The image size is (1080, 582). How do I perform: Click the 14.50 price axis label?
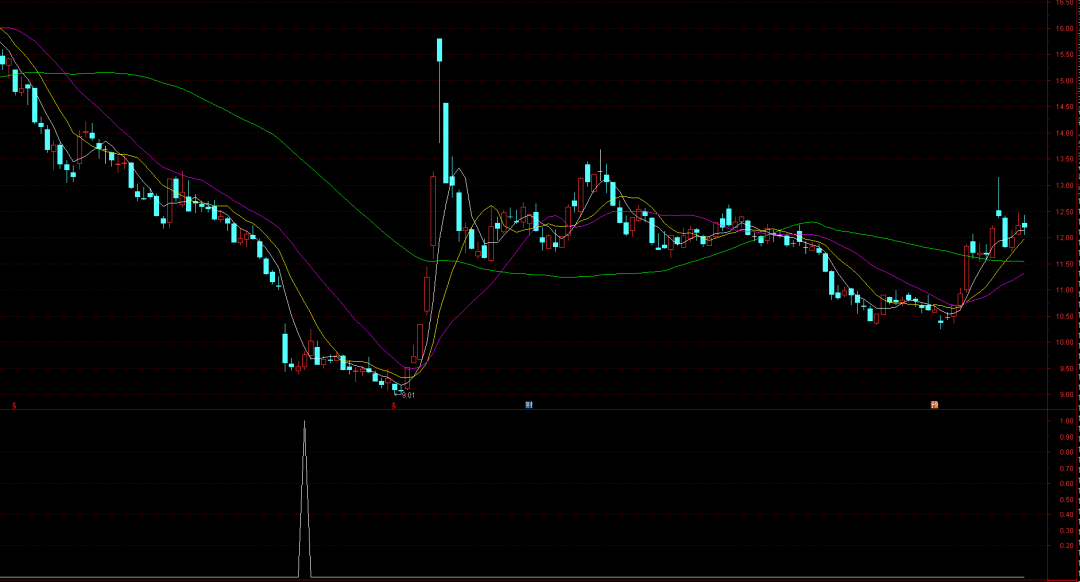[1064, 107]
